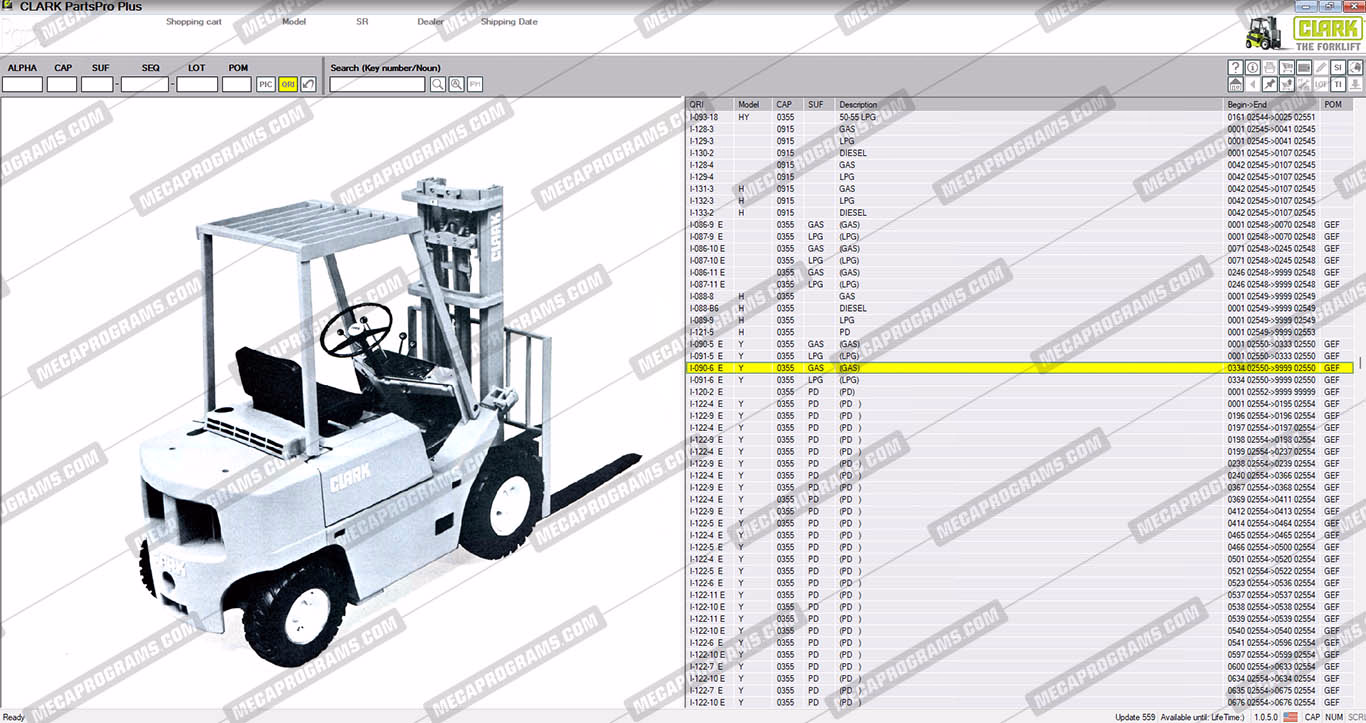The width and height of the screenshot is (1366, 723).
Task: Click the magnifier search icon
Action: pyautogui.click(x=438, y=85)
